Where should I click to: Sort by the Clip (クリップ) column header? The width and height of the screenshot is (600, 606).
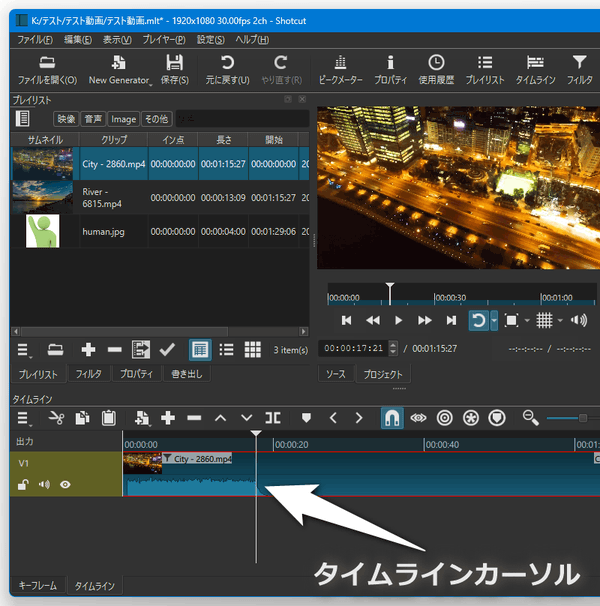pos(114,140)
